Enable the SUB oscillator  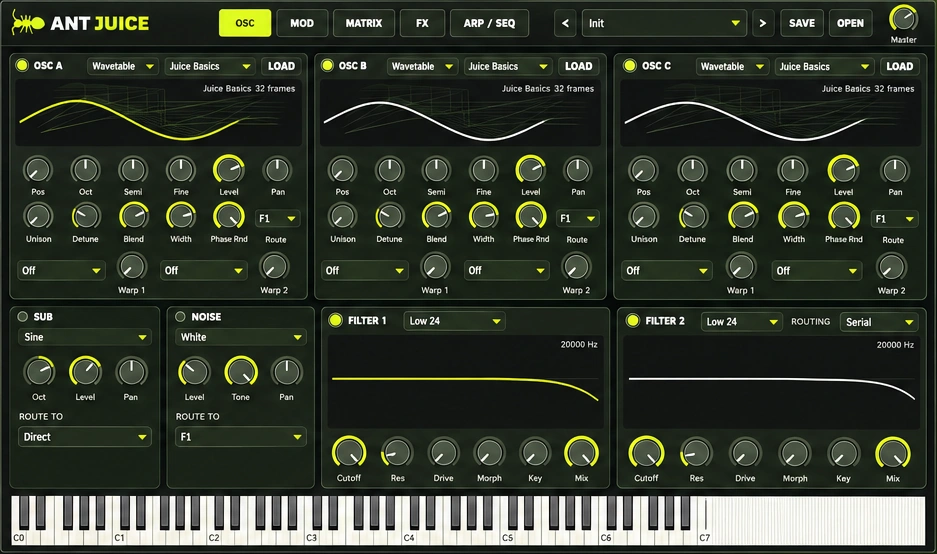tap(23, 316)
